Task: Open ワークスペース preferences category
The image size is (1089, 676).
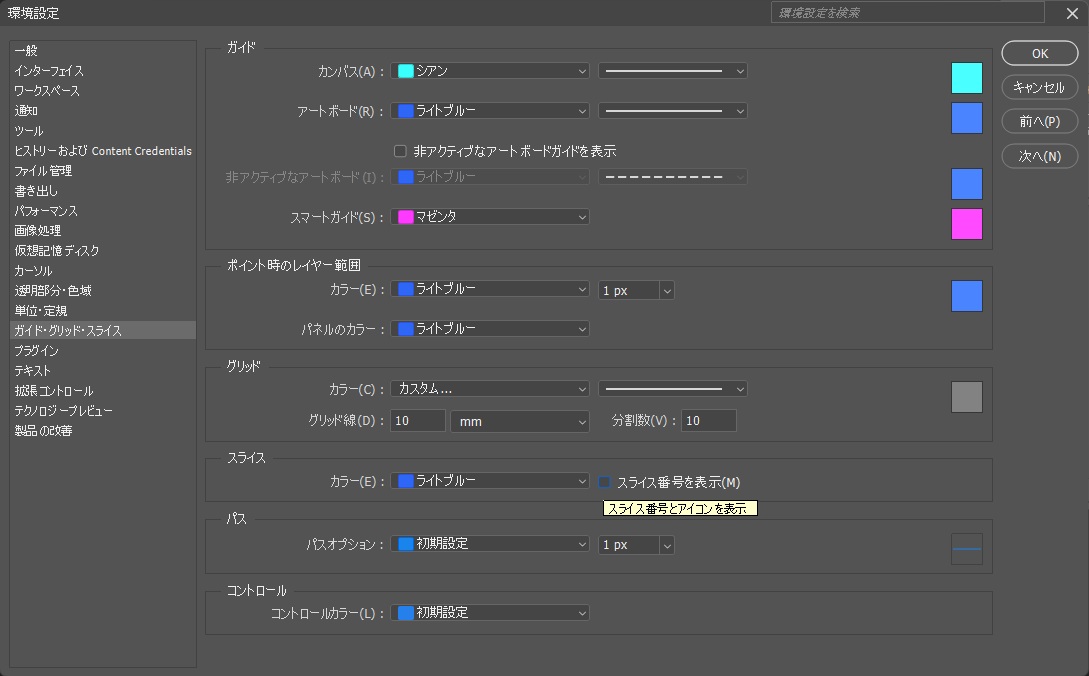Action: (x=103, y=91)
